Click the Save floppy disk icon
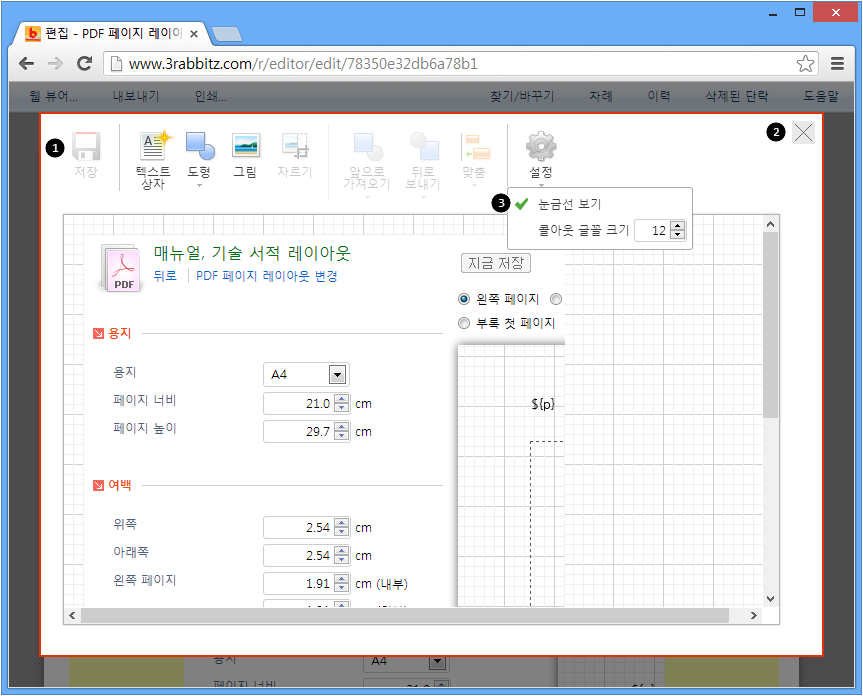The height and width of the screenshot is (696, 863). point(85,147)
